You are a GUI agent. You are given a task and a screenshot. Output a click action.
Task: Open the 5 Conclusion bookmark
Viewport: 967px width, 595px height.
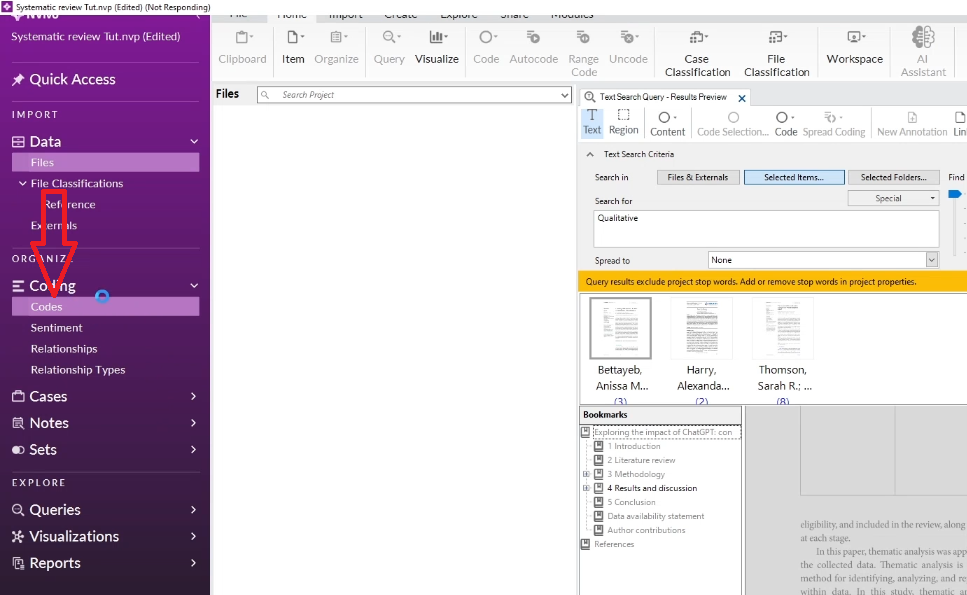tap(631, 502)
